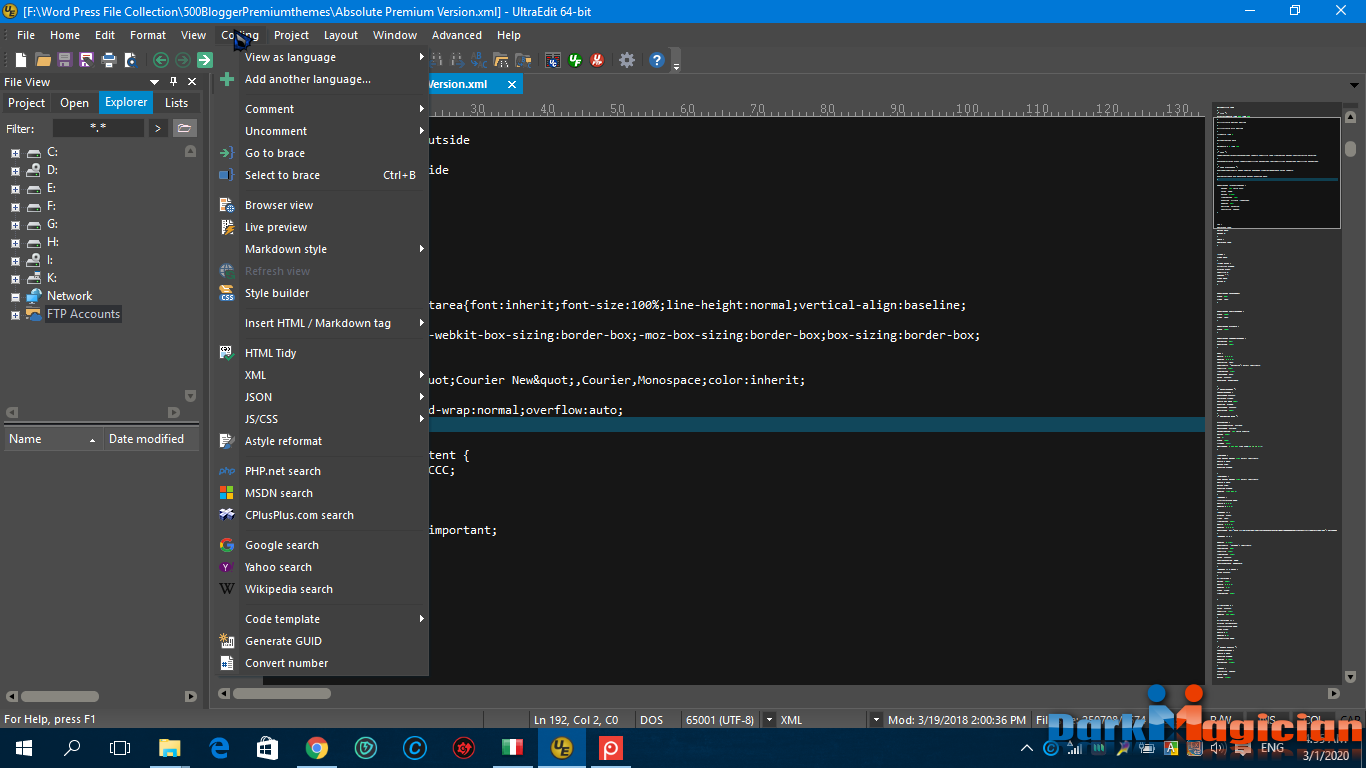The image size is (1366, 768).
Task: Click the solid green right-arrow toolbar button
Action: (x=205, y=60)
